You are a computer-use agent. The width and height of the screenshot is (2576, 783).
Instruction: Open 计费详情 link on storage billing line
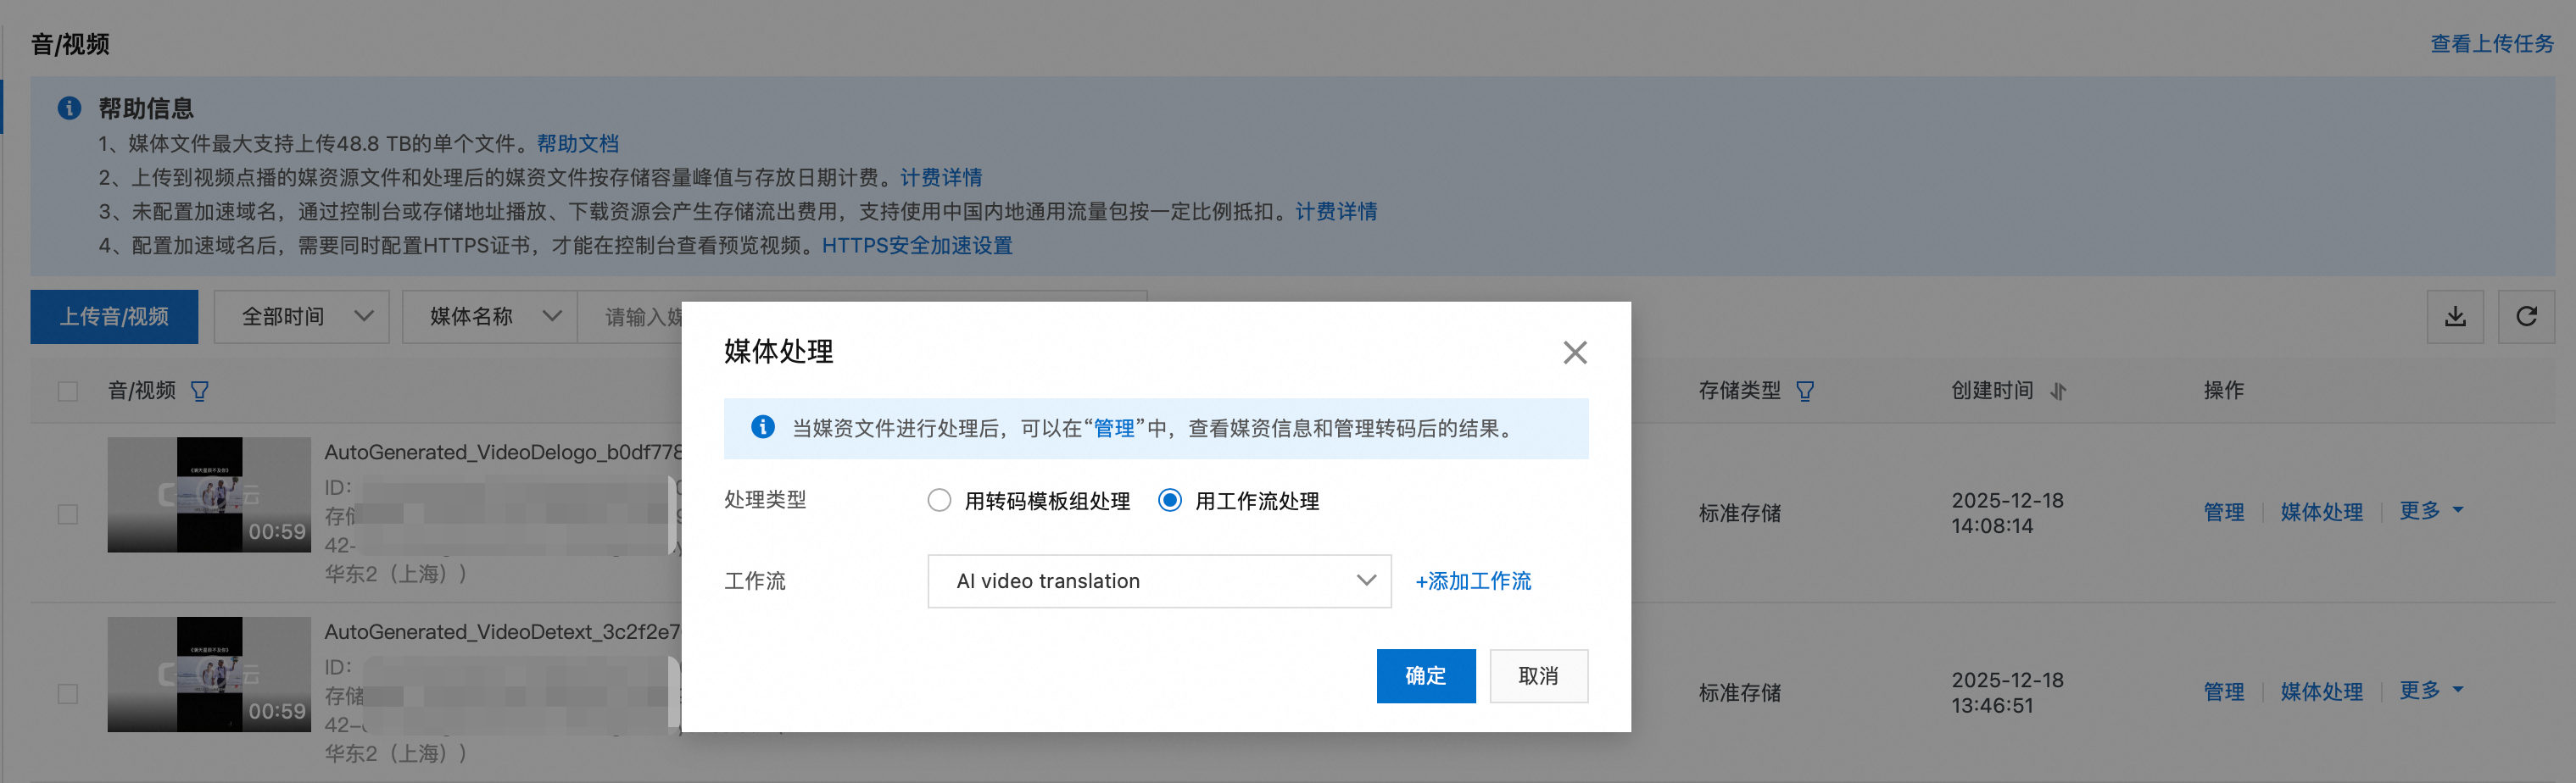941,178
